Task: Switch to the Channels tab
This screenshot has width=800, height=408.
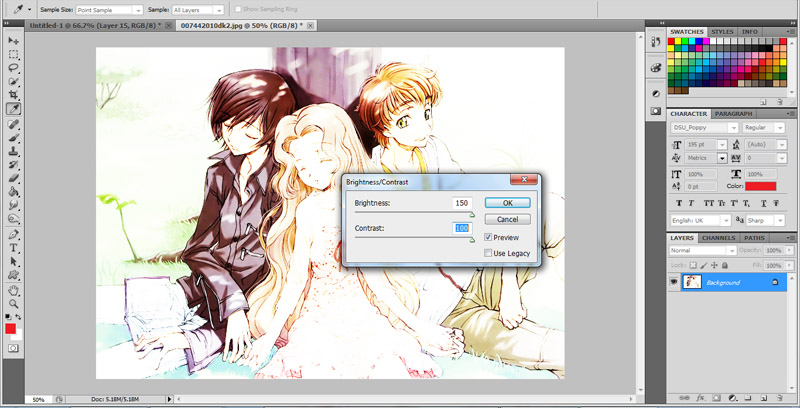Action: pyautogui.click(x=718, y=238)
